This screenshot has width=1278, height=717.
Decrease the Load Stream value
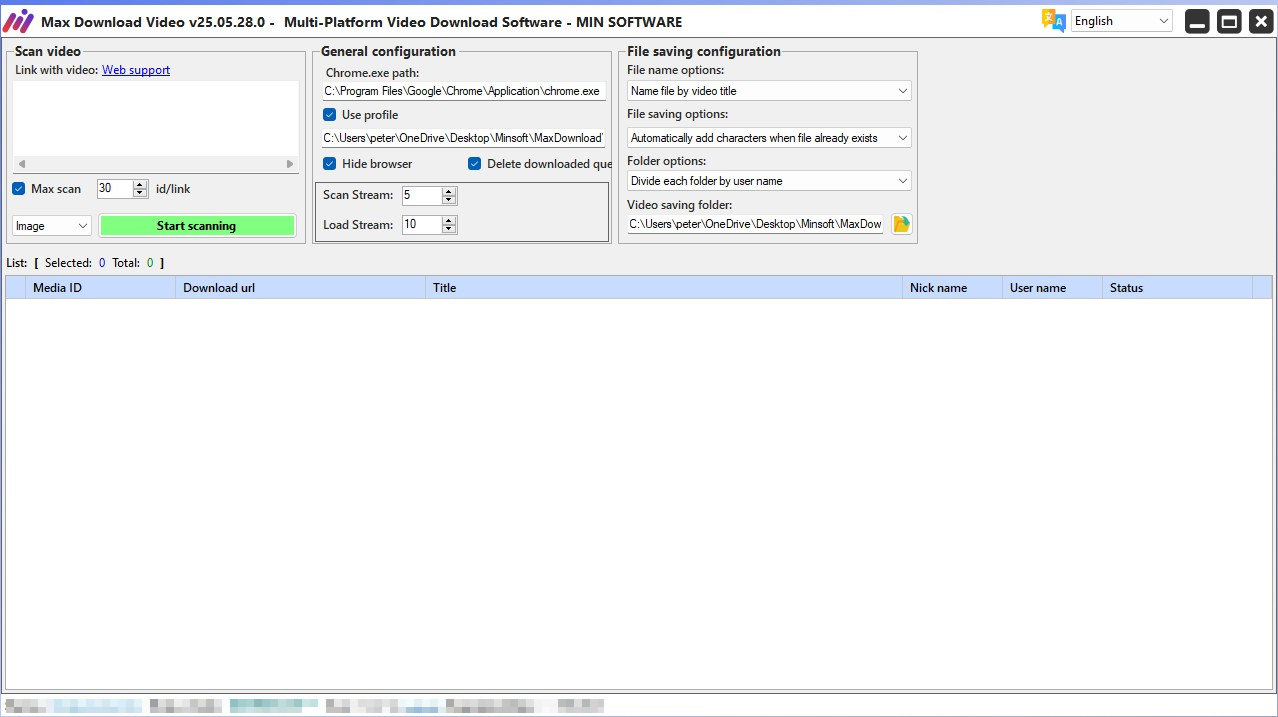point(449,230)
